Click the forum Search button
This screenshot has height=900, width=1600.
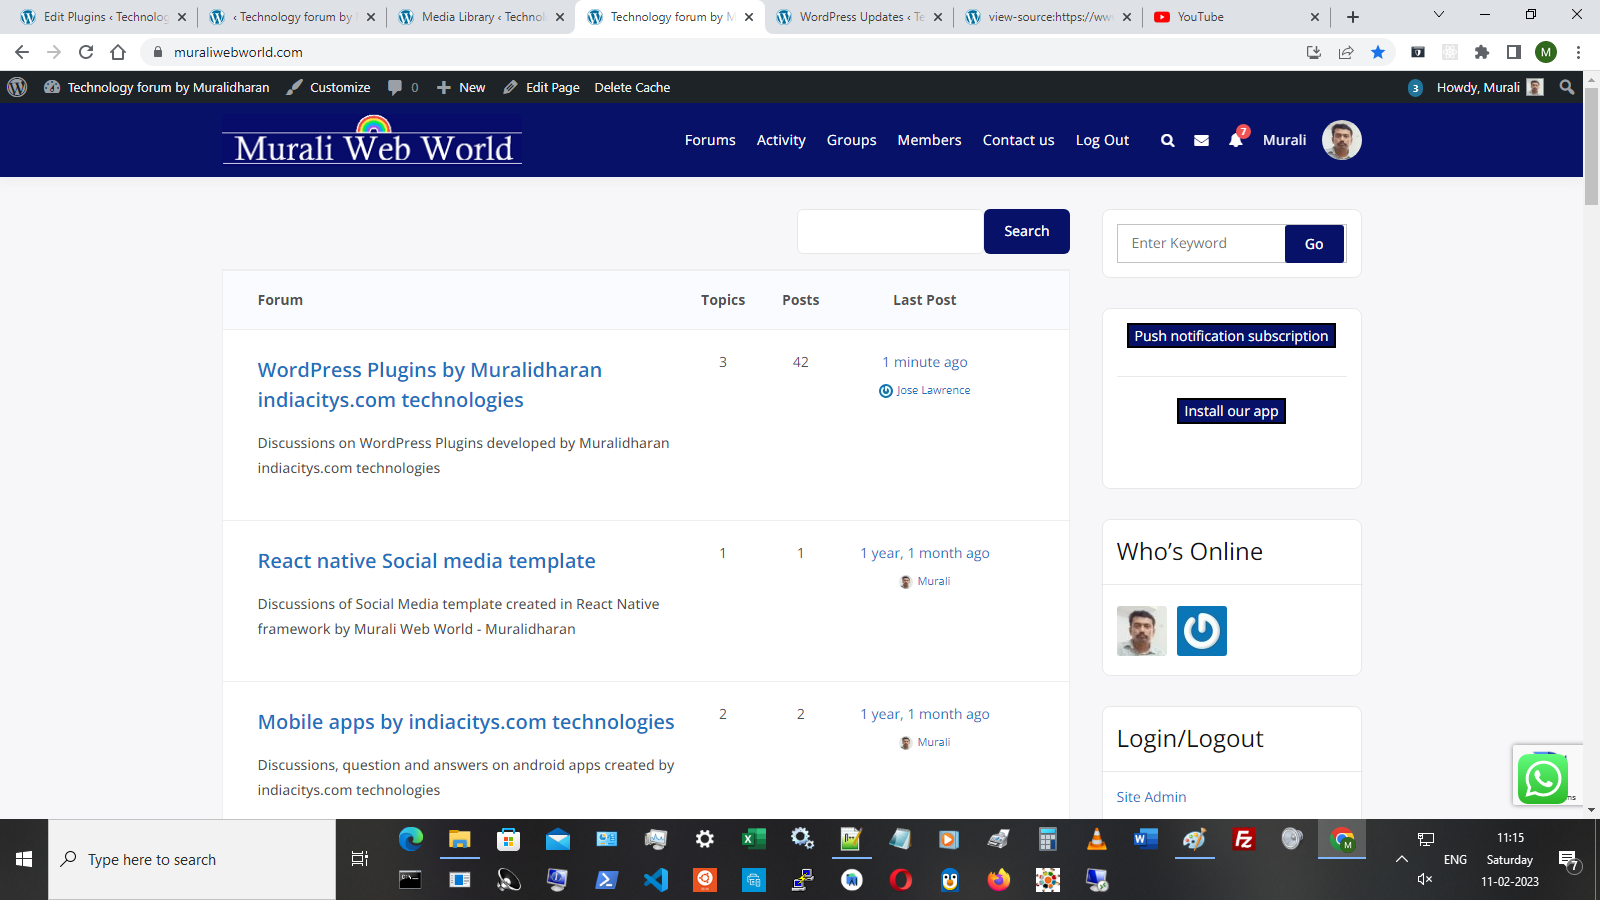[x=1027, y=231]
